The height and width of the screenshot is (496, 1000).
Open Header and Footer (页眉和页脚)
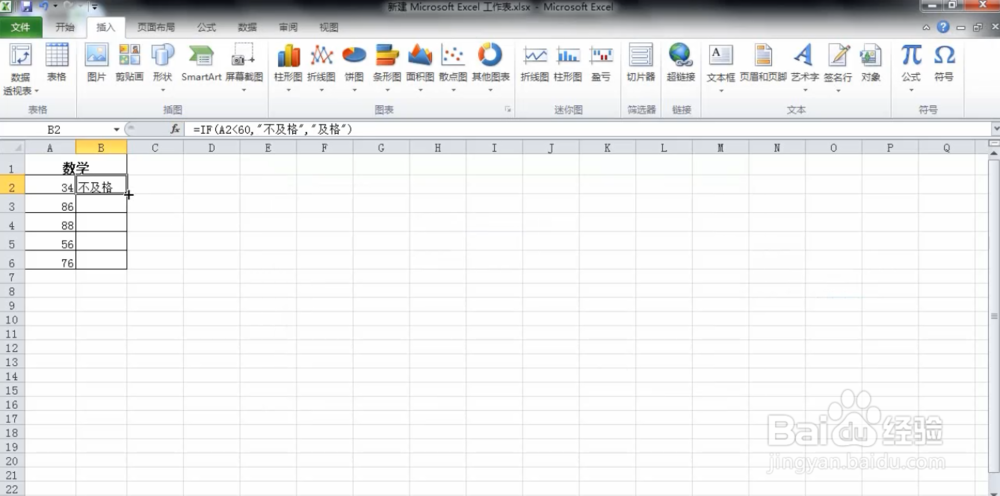763,64
